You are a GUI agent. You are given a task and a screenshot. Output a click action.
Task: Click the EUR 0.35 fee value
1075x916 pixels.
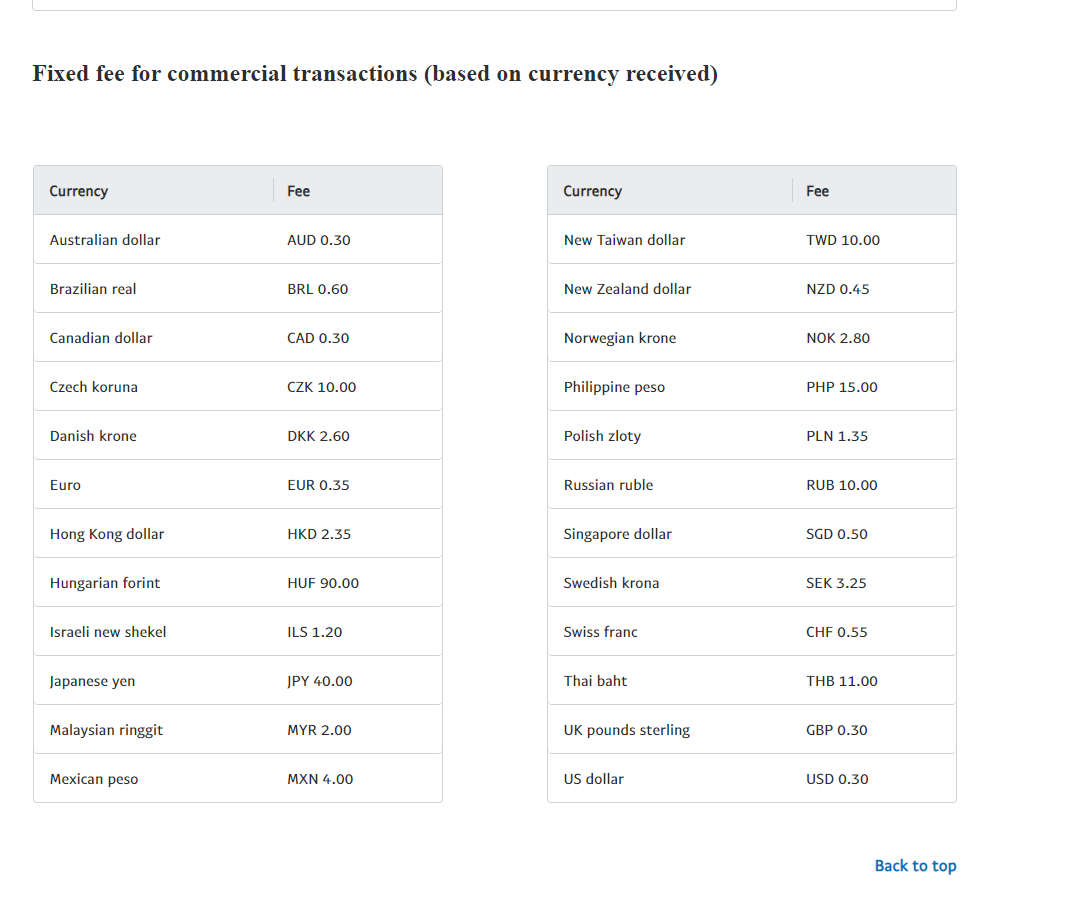click(318, 485)
